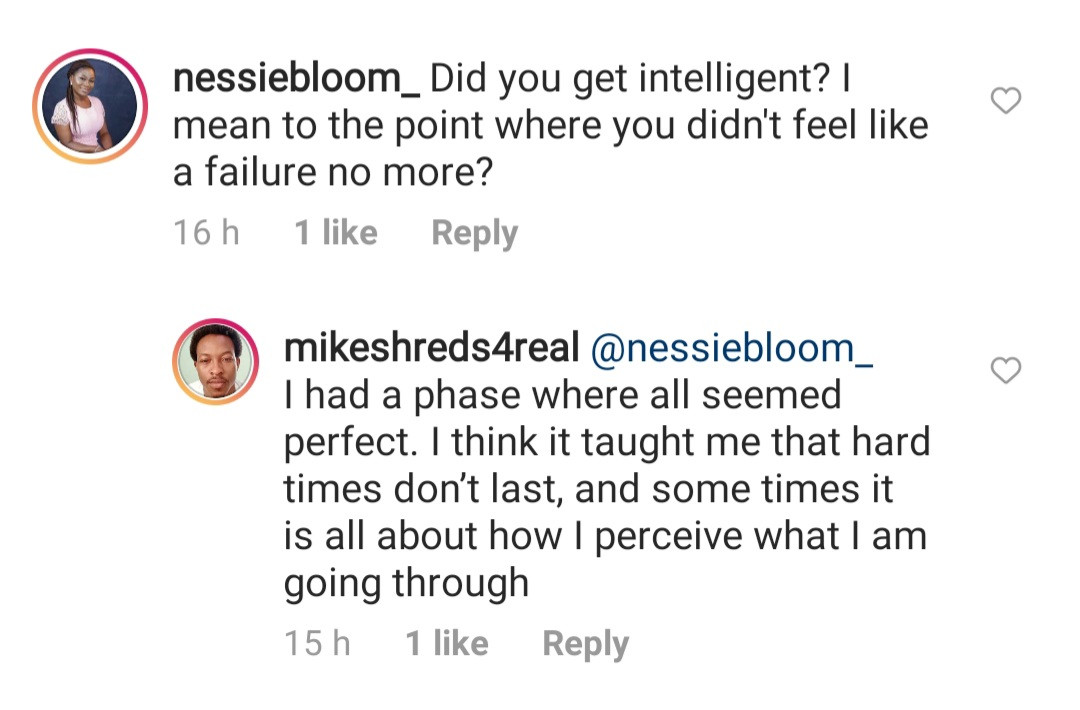Visit the mikeshreds4real username profile
The image size is (1080, 710).
(x=431, y=348)
